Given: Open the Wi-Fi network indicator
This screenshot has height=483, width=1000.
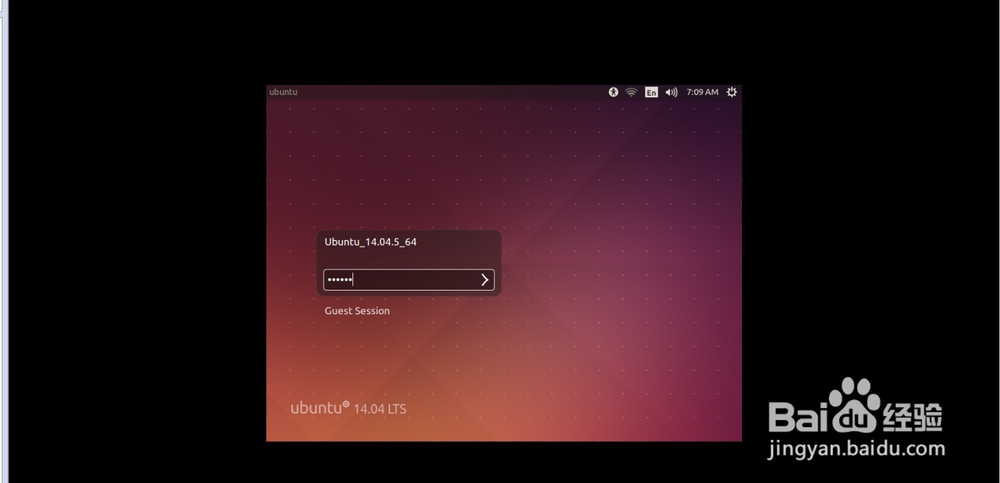Looking at the screenshot, I should coord(631,92).
